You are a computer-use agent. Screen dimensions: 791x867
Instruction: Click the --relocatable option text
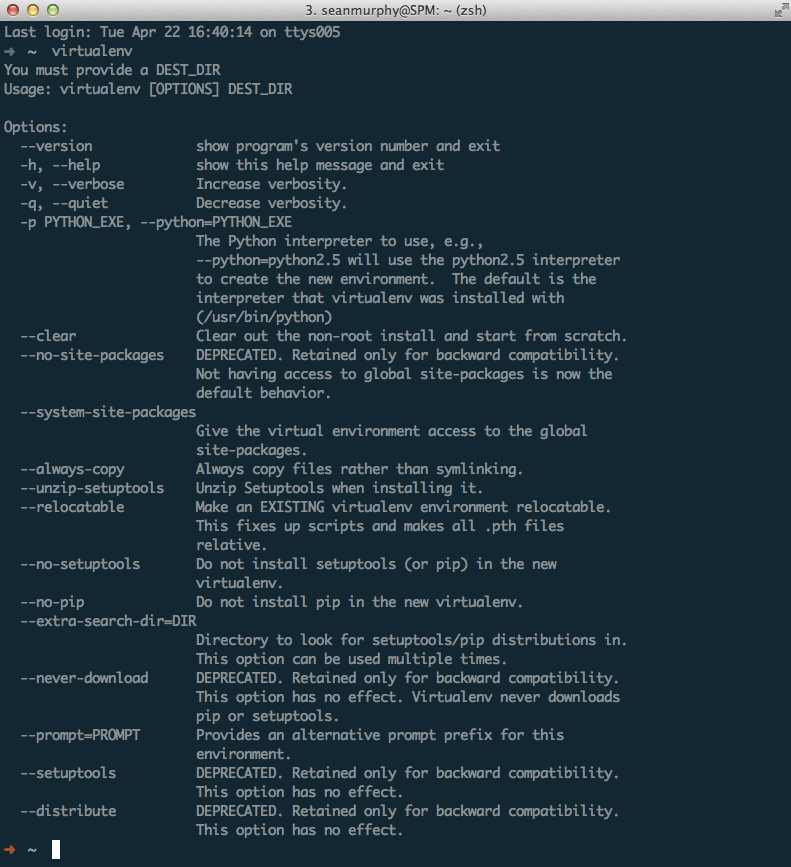72,507
